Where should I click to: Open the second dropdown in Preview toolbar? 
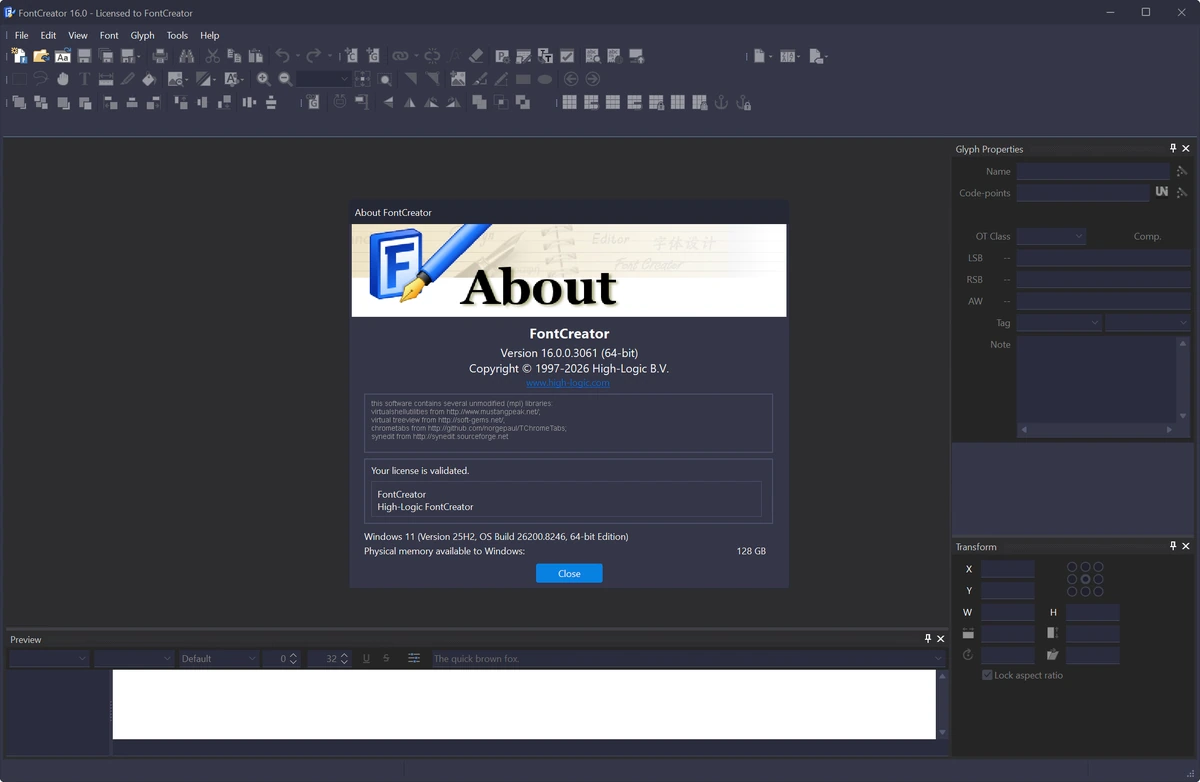coord(134,658)
